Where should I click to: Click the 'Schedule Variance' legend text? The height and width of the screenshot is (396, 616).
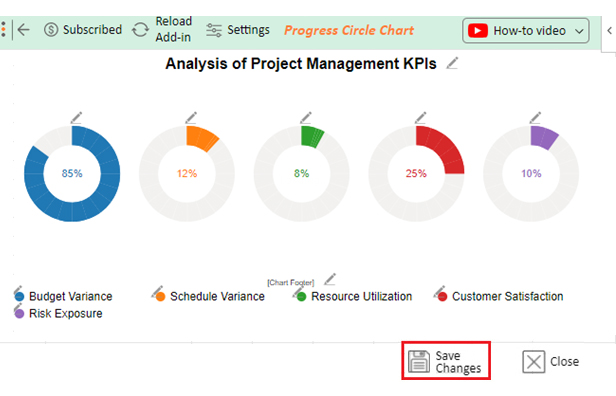click(x=217, y=297)
